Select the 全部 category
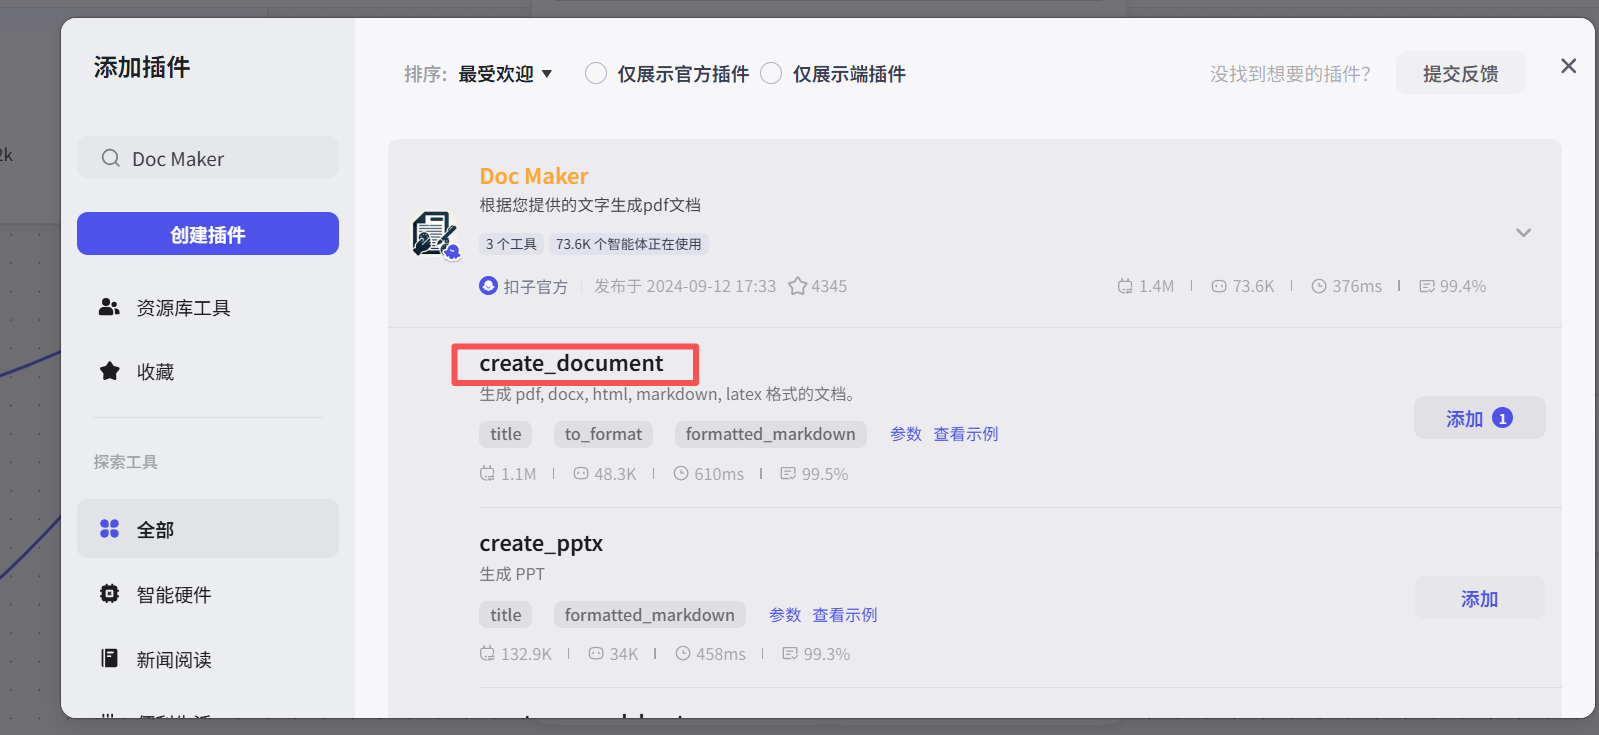1599x735 pixels. click(208, 529)
